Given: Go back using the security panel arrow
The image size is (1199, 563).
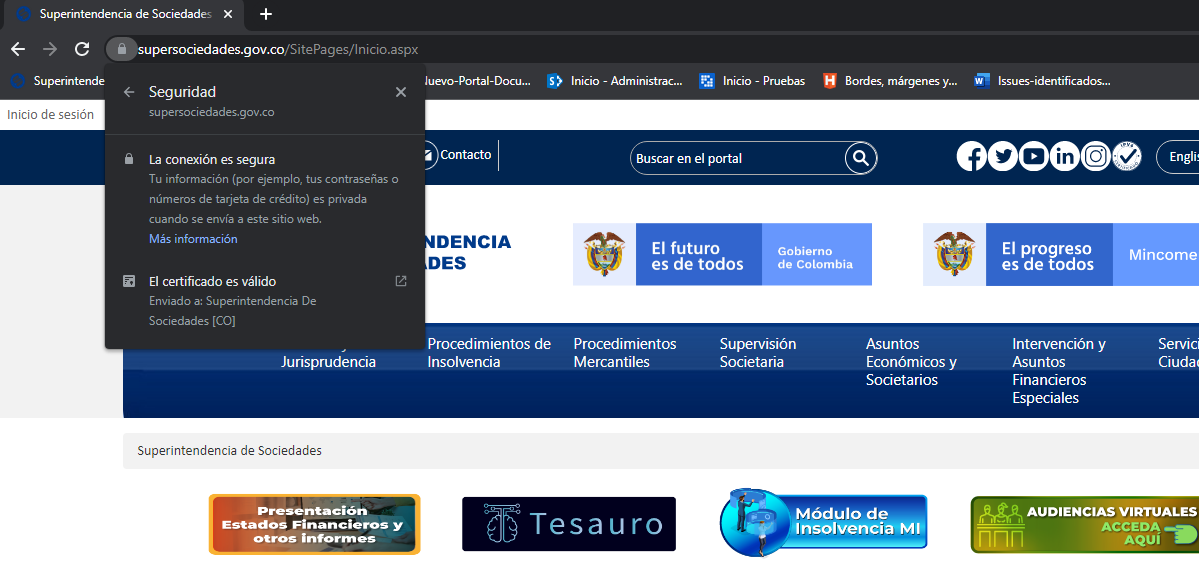Looking at the screenshot, I should [129, 92].
